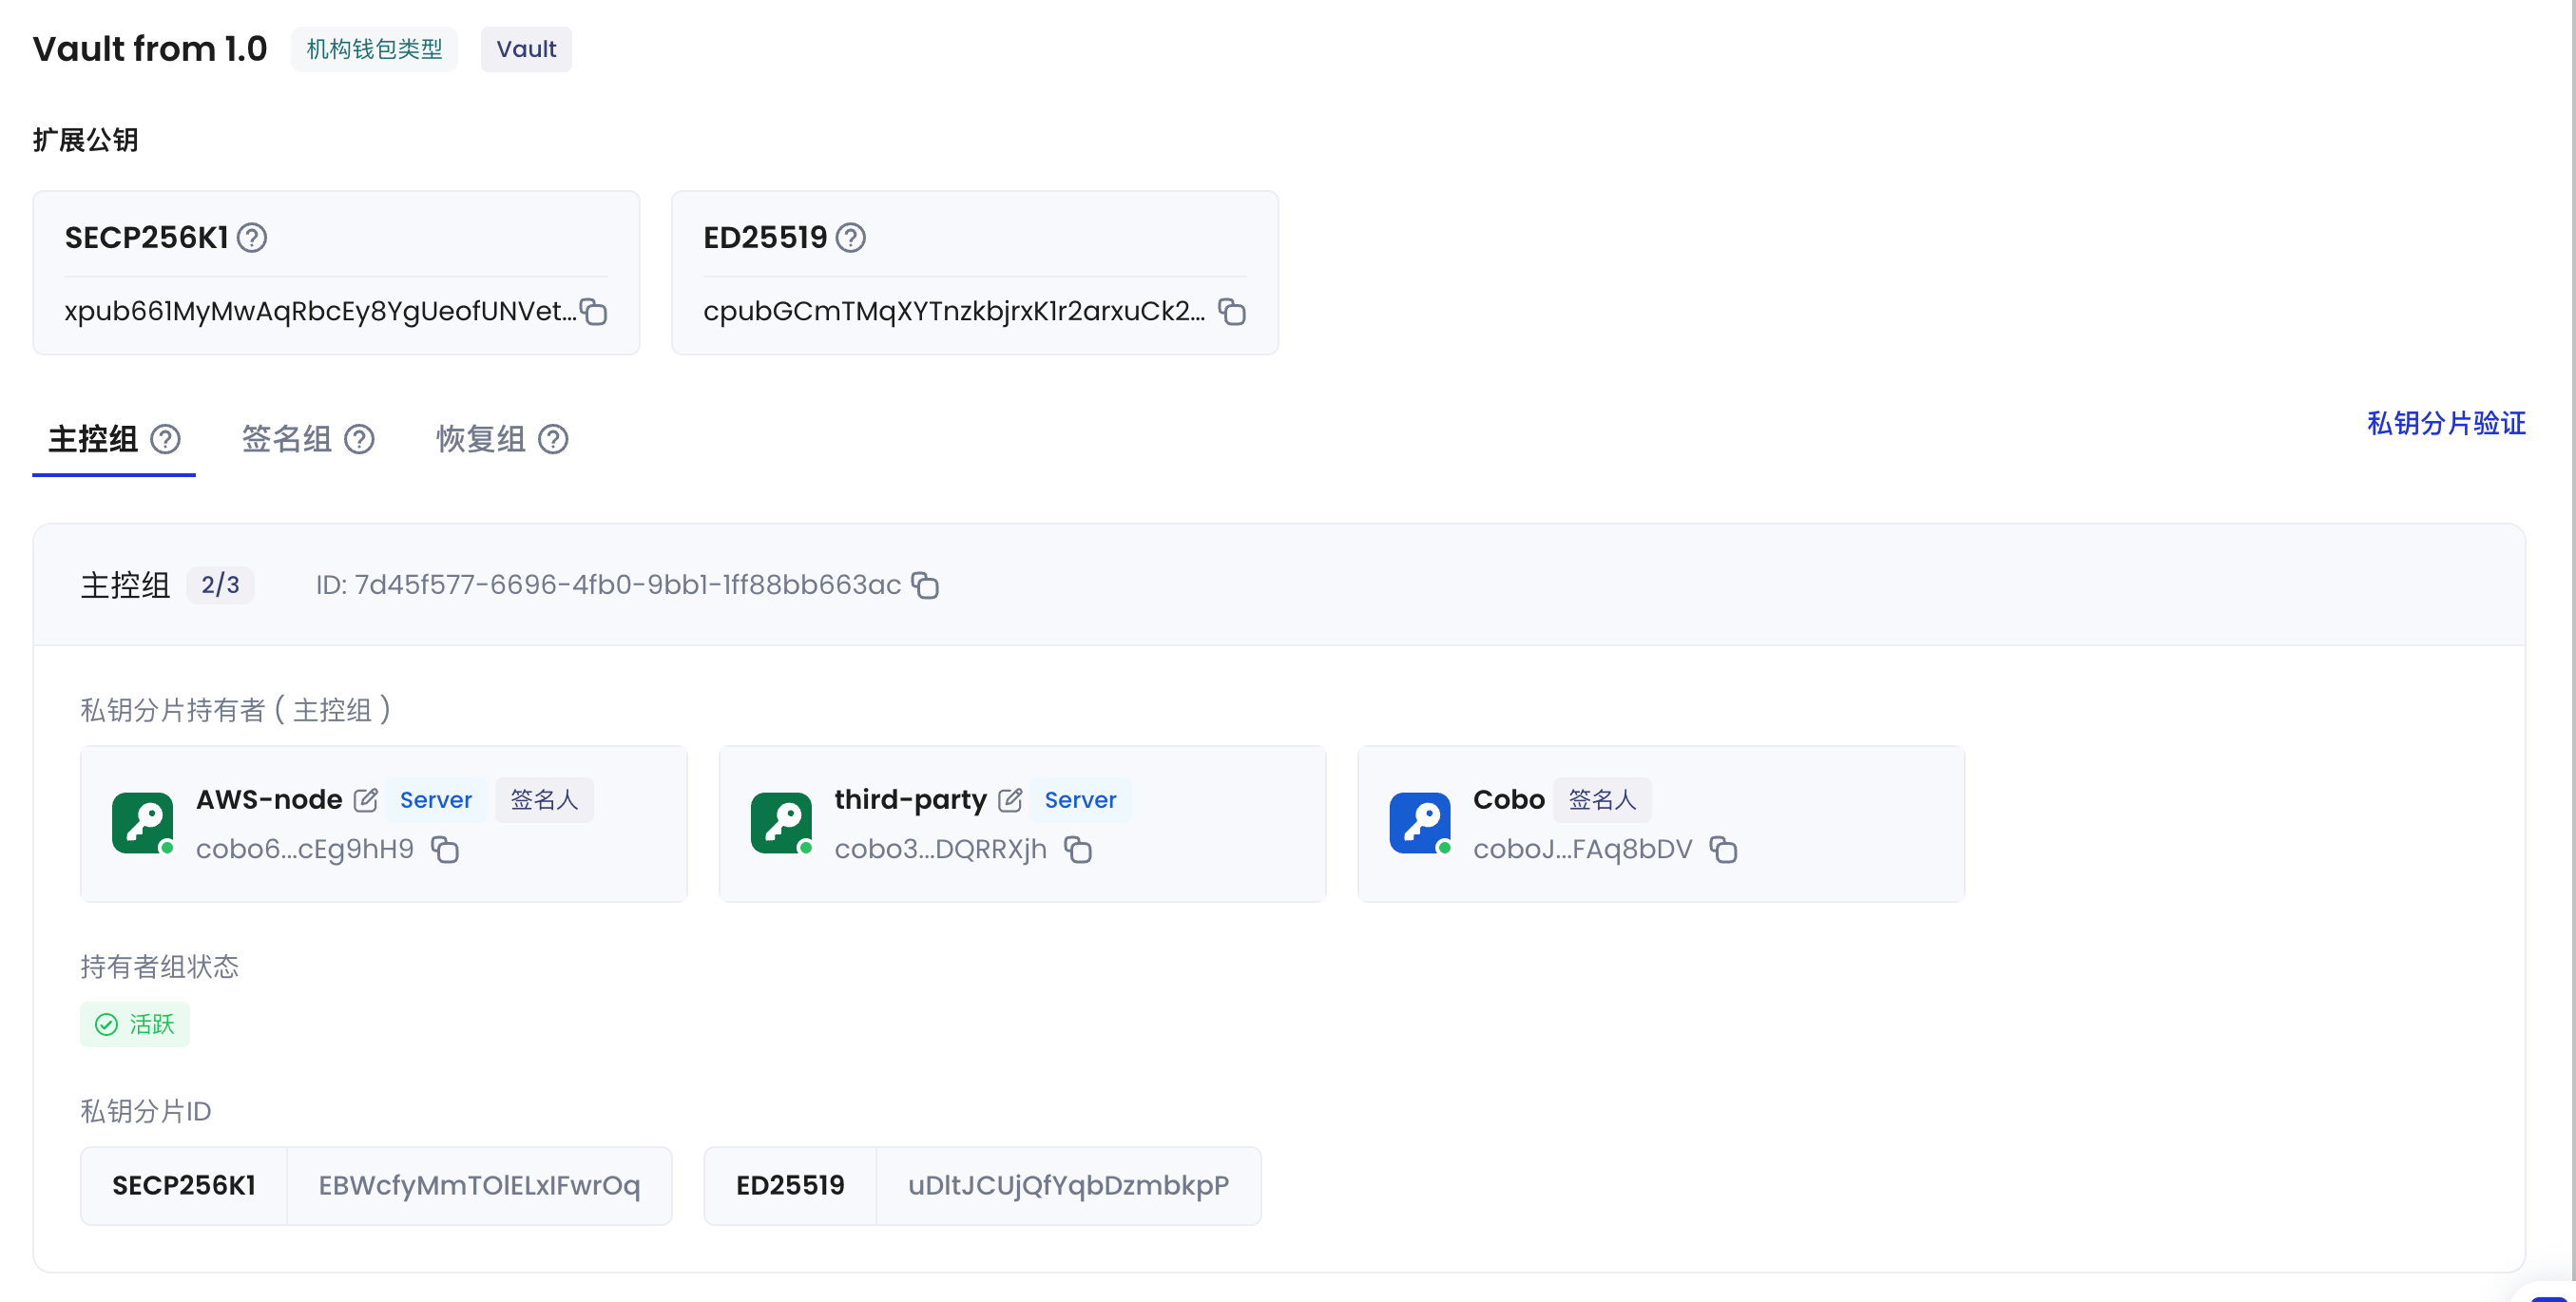Click help icon next to ED25519 title

pyautogui.click(x=850, y=238)
